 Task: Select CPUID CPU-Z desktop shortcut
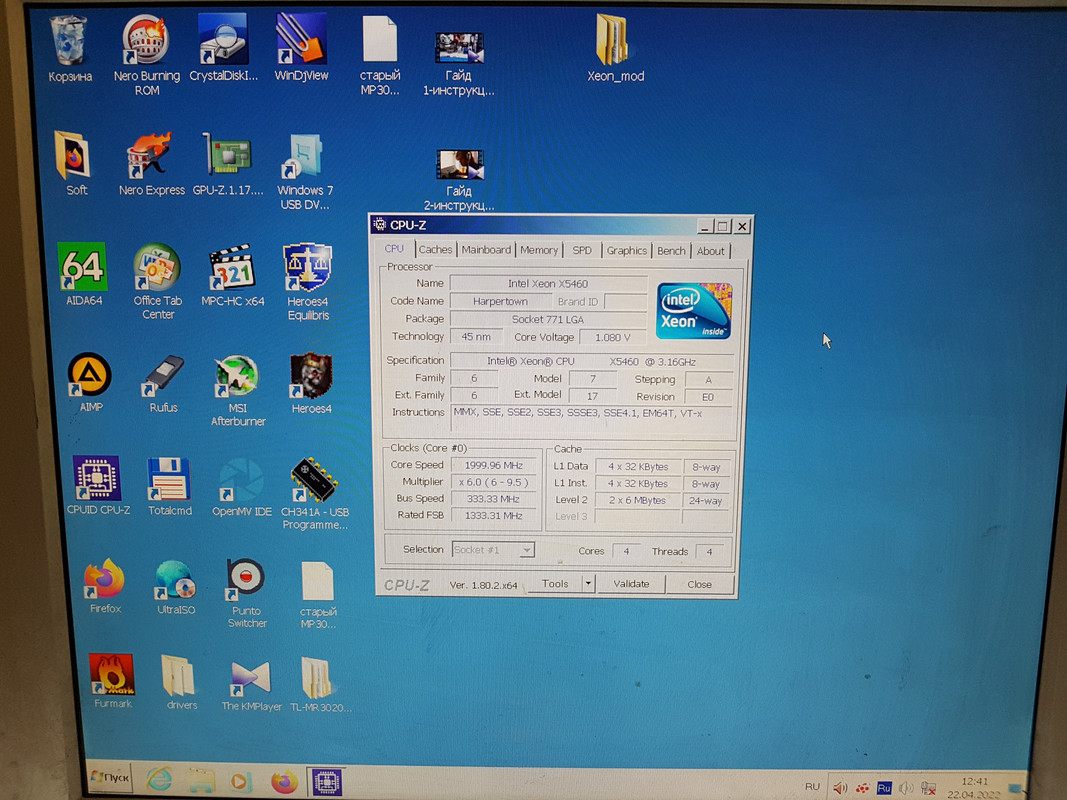click(98, 484)
